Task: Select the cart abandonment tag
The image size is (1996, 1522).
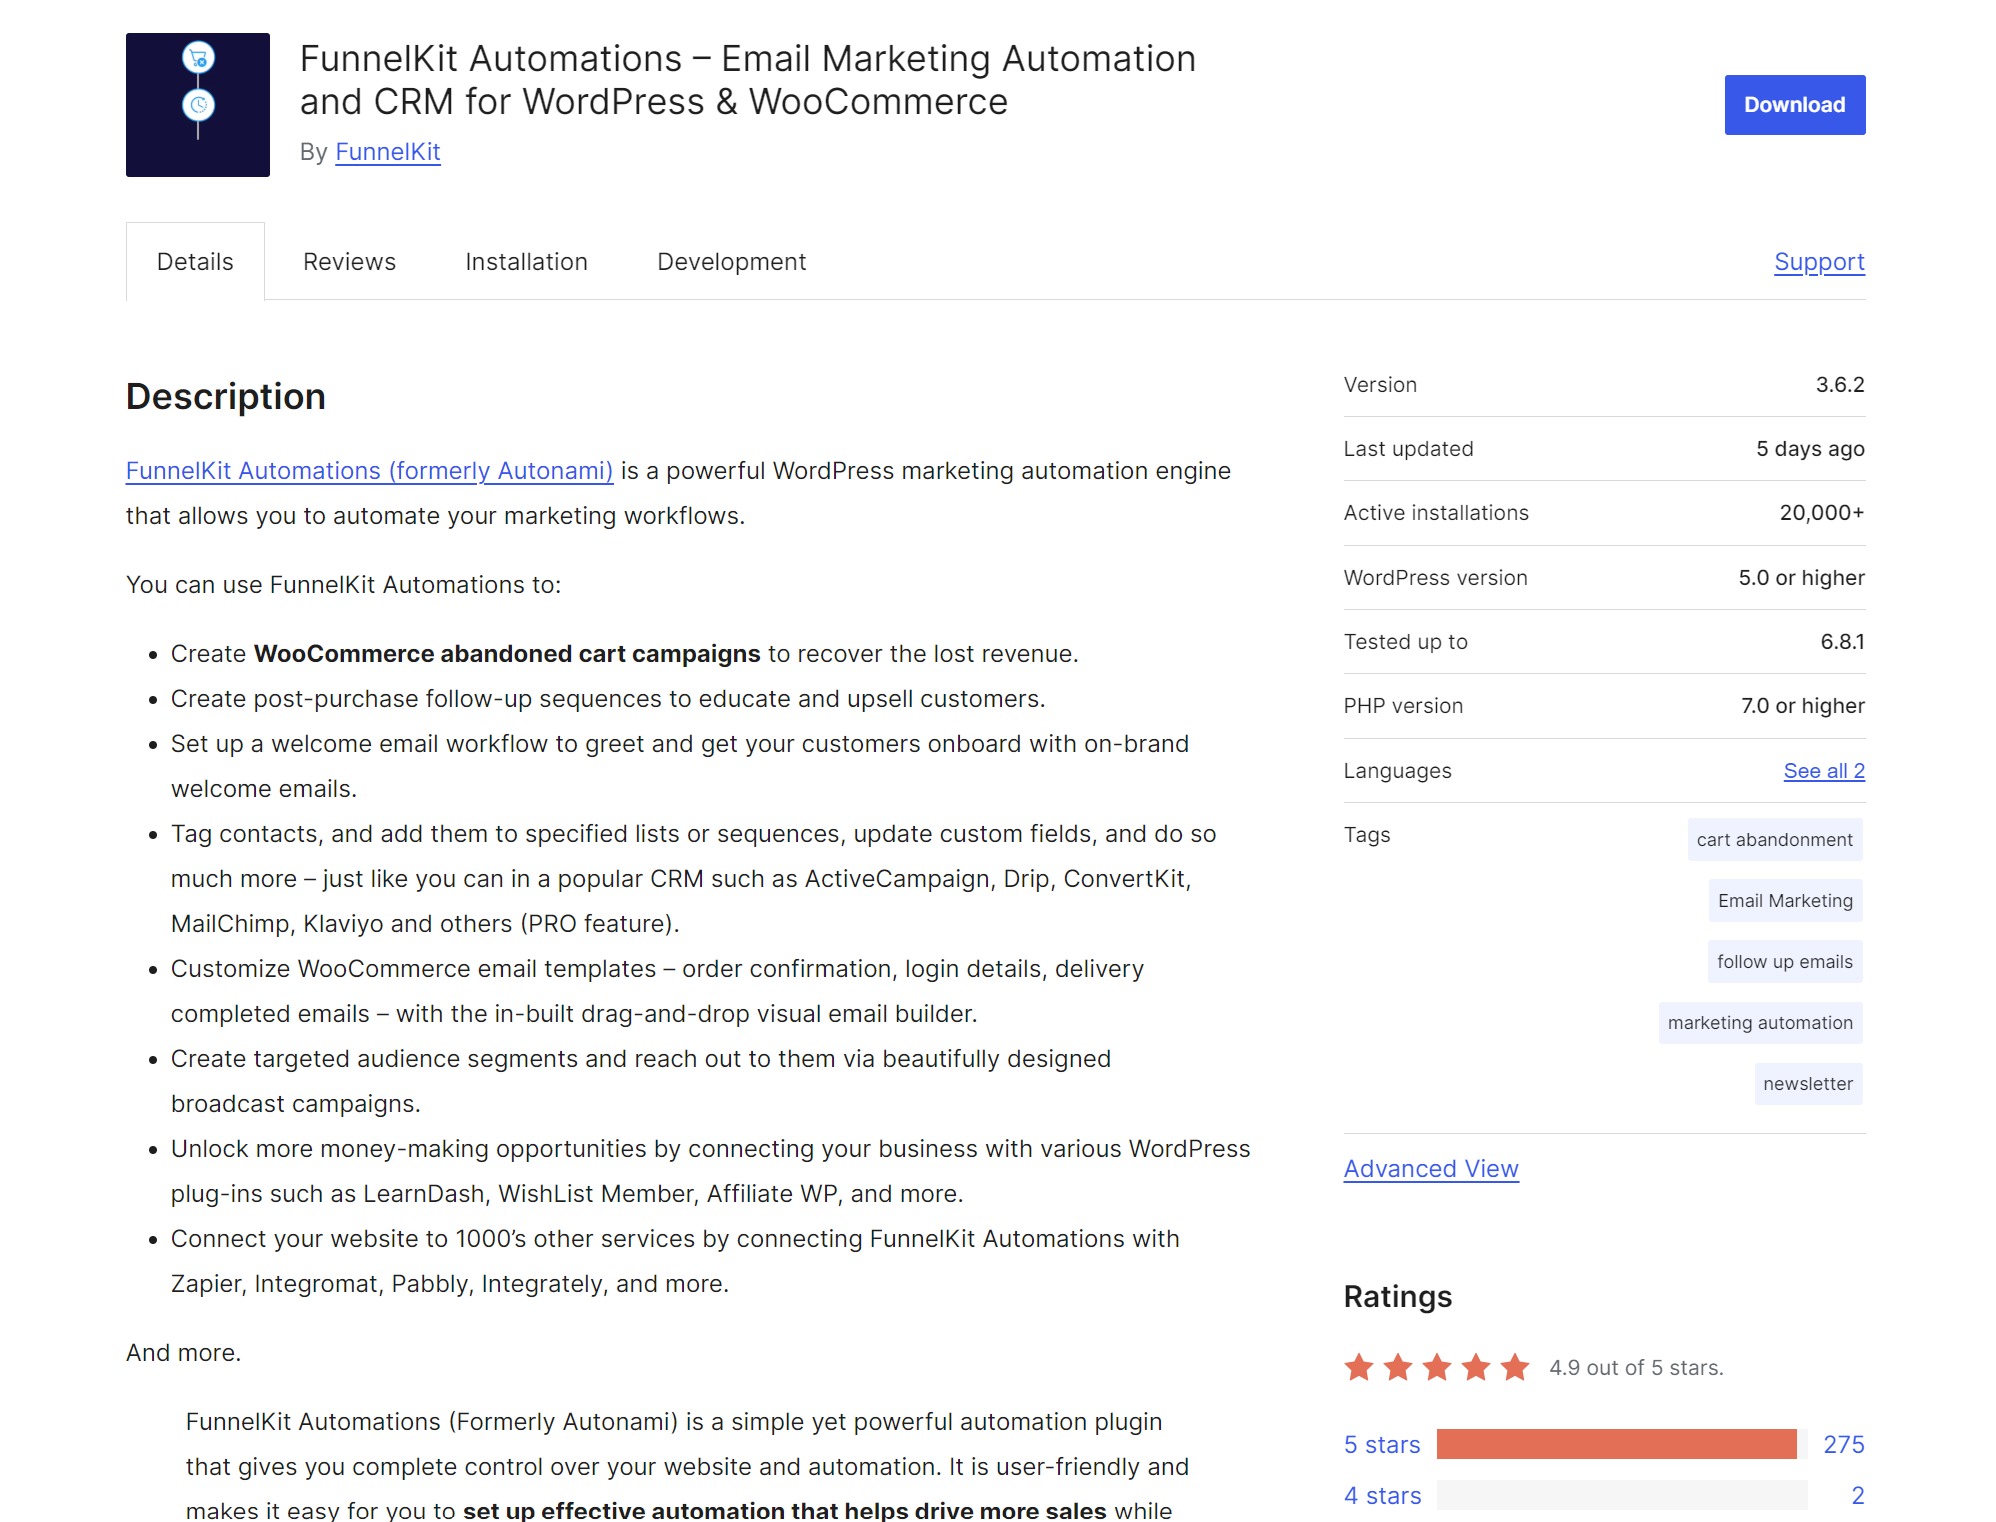Action: (1774, 840)
